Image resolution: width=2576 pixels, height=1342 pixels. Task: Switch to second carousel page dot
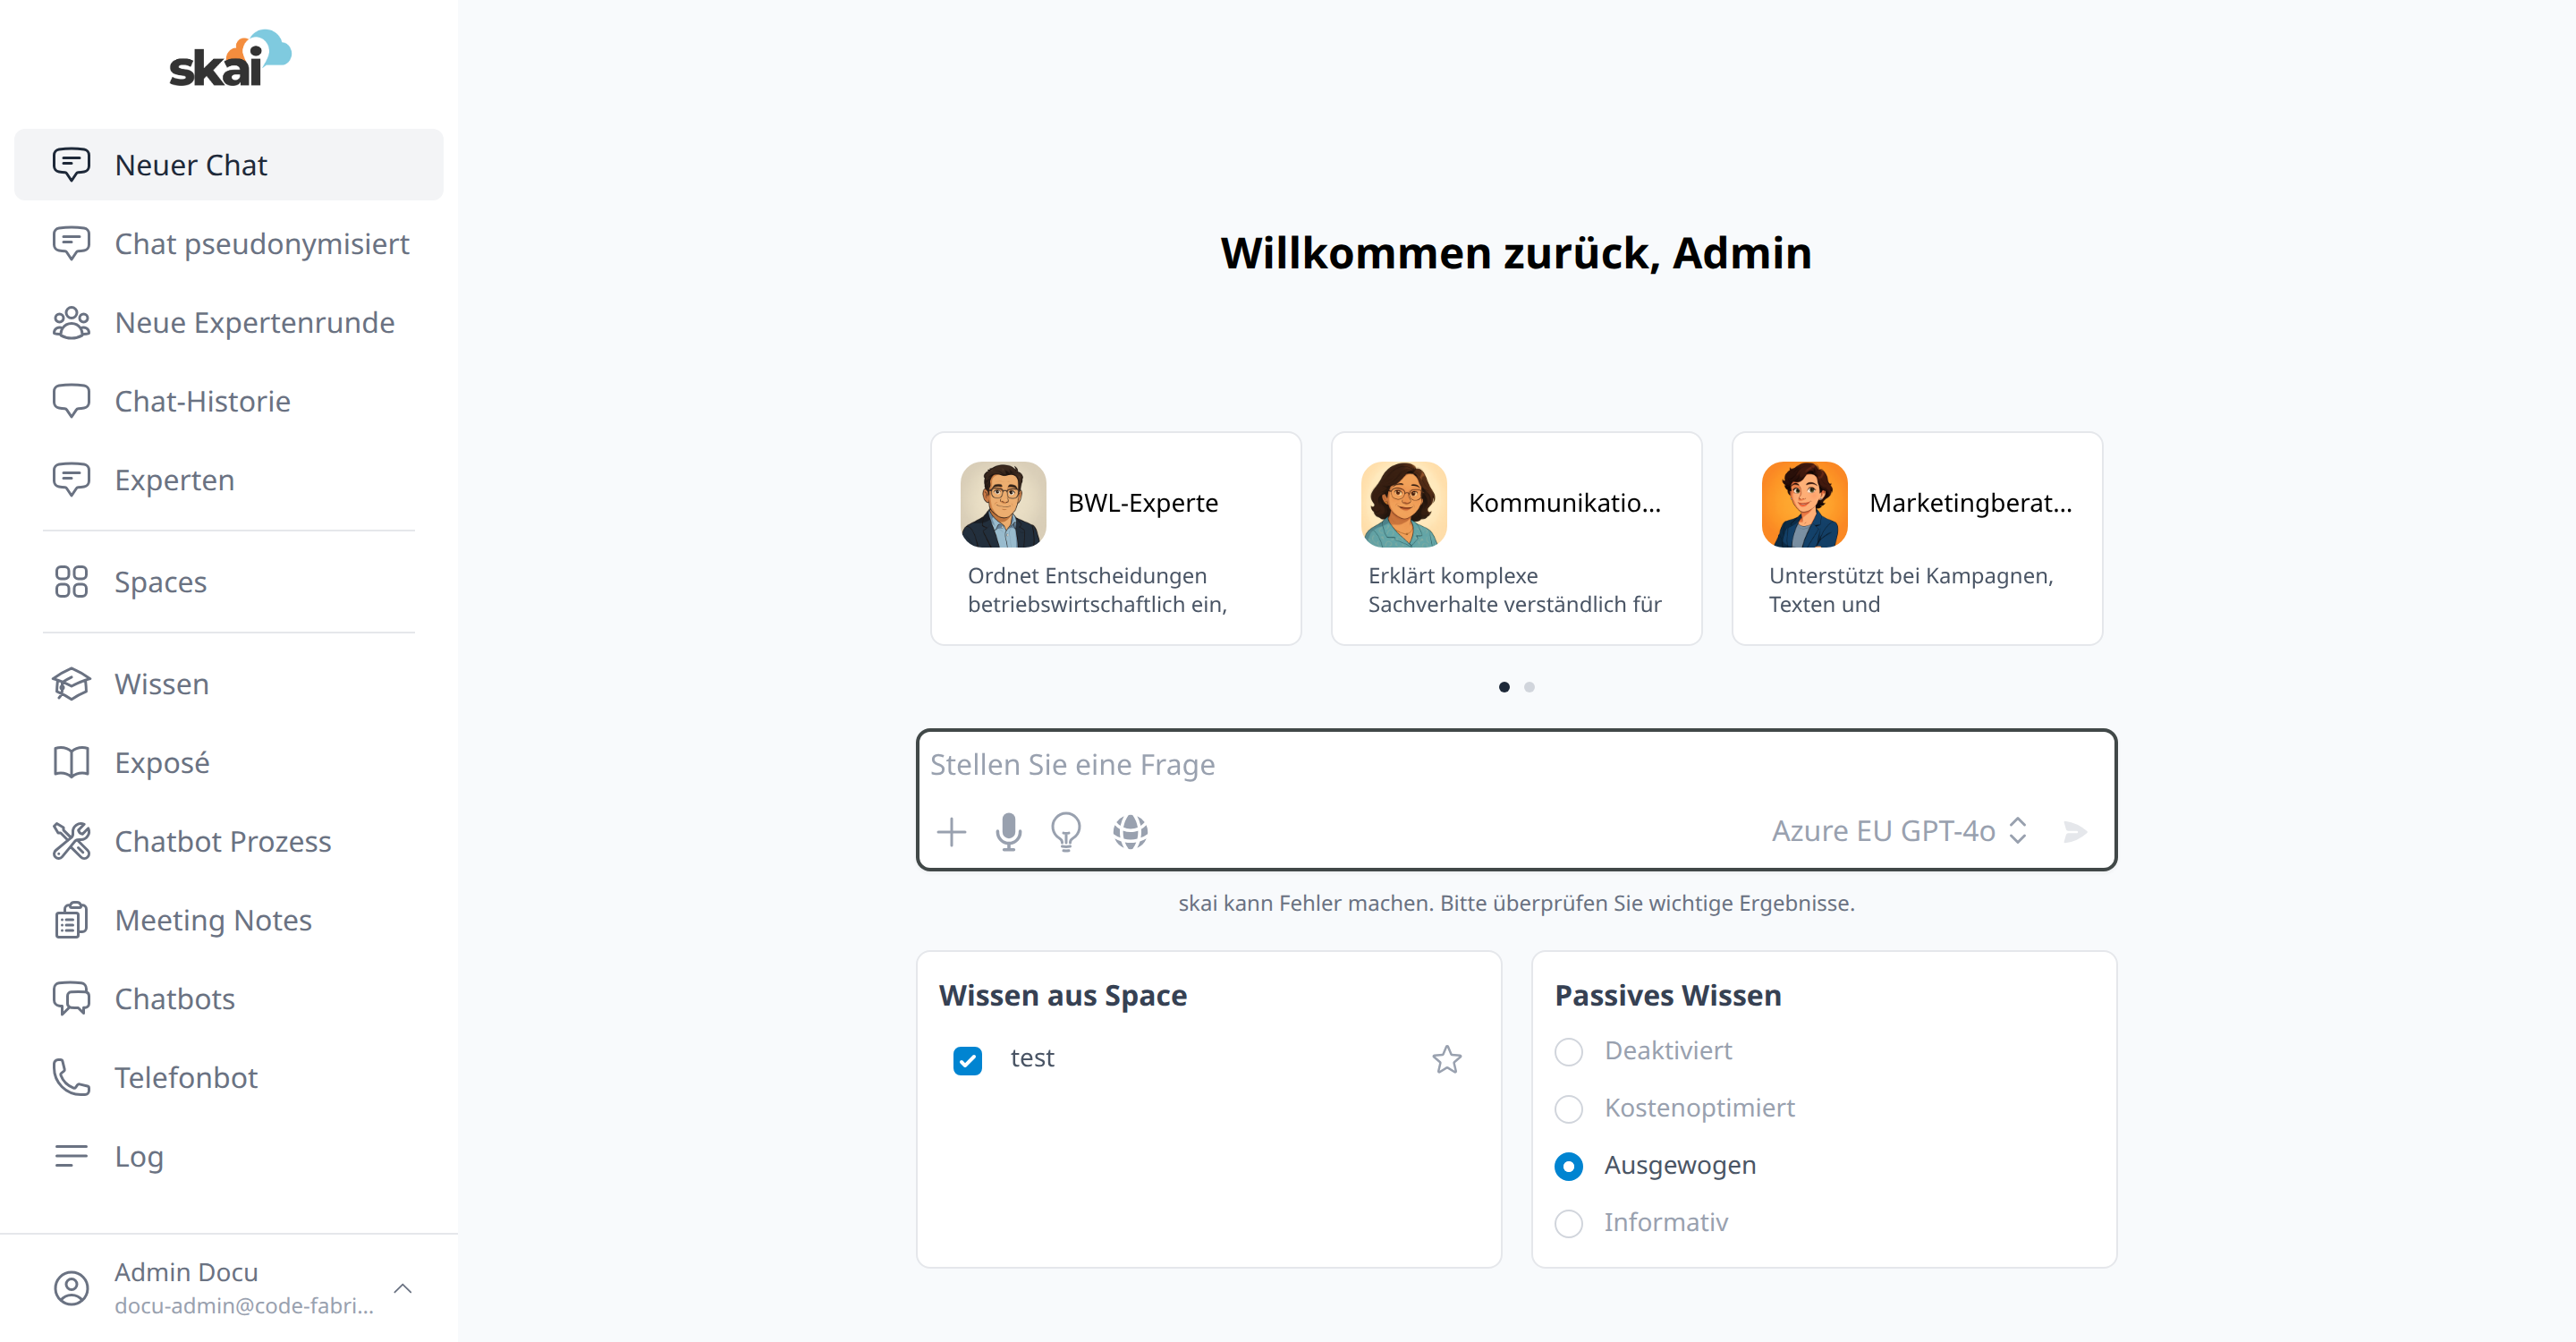[1529, 687]
